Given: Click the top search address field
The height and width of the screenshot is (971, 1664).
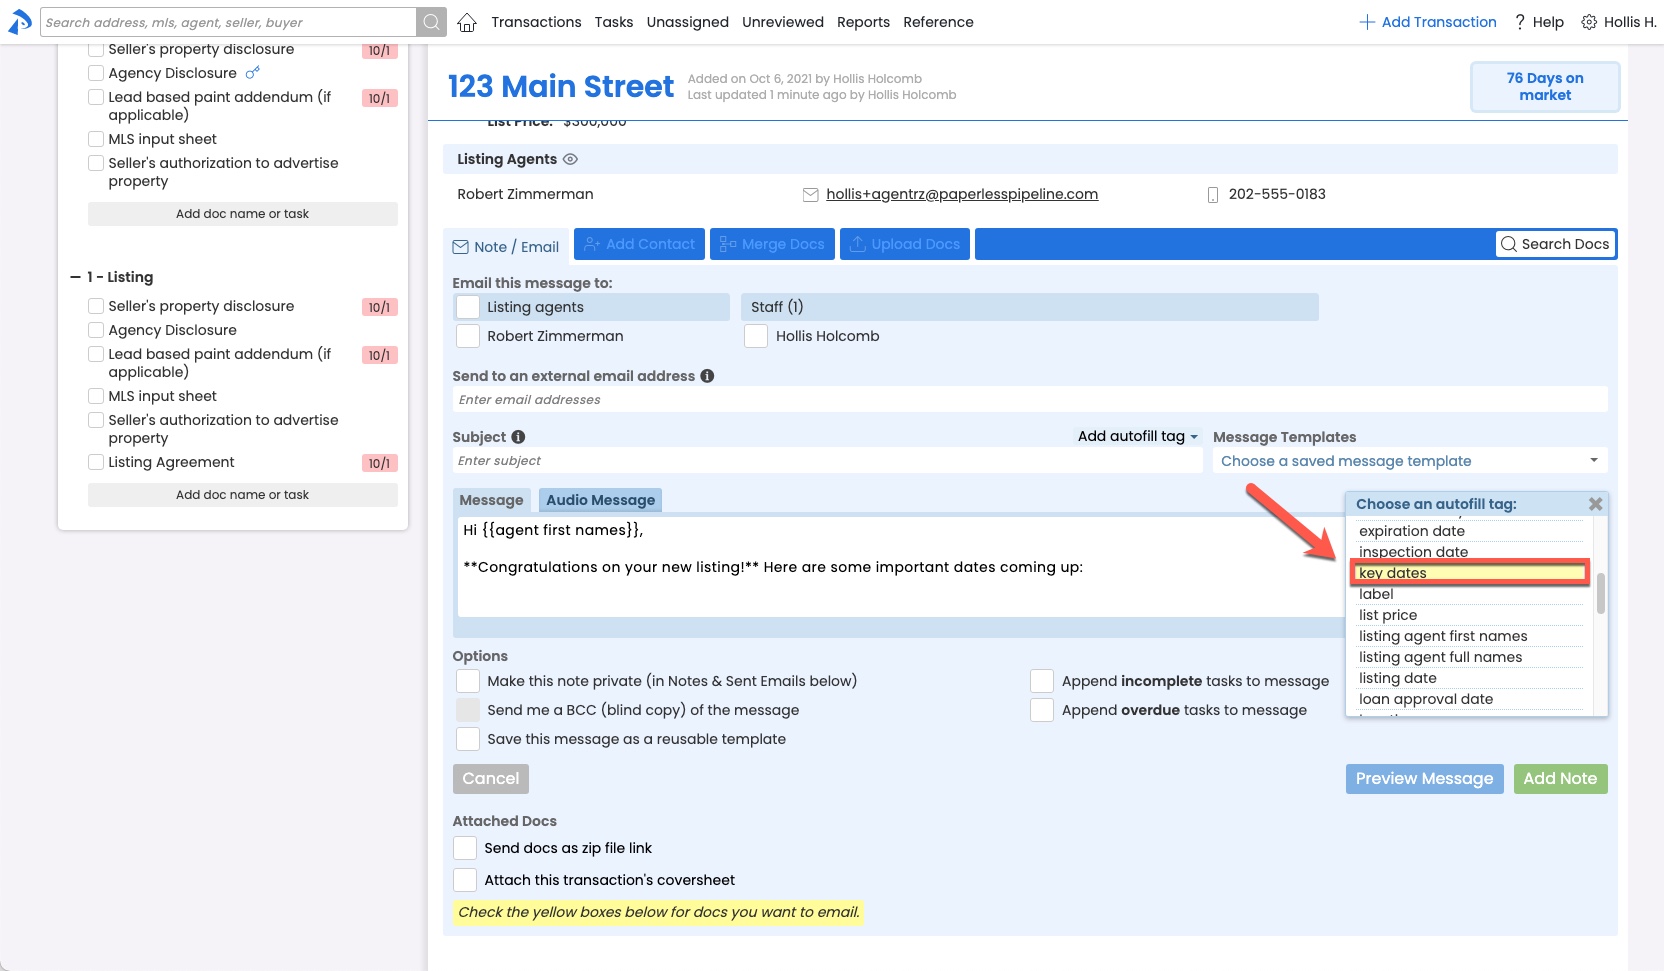Looking at the screenshot, I should click(x=228, y=22).
